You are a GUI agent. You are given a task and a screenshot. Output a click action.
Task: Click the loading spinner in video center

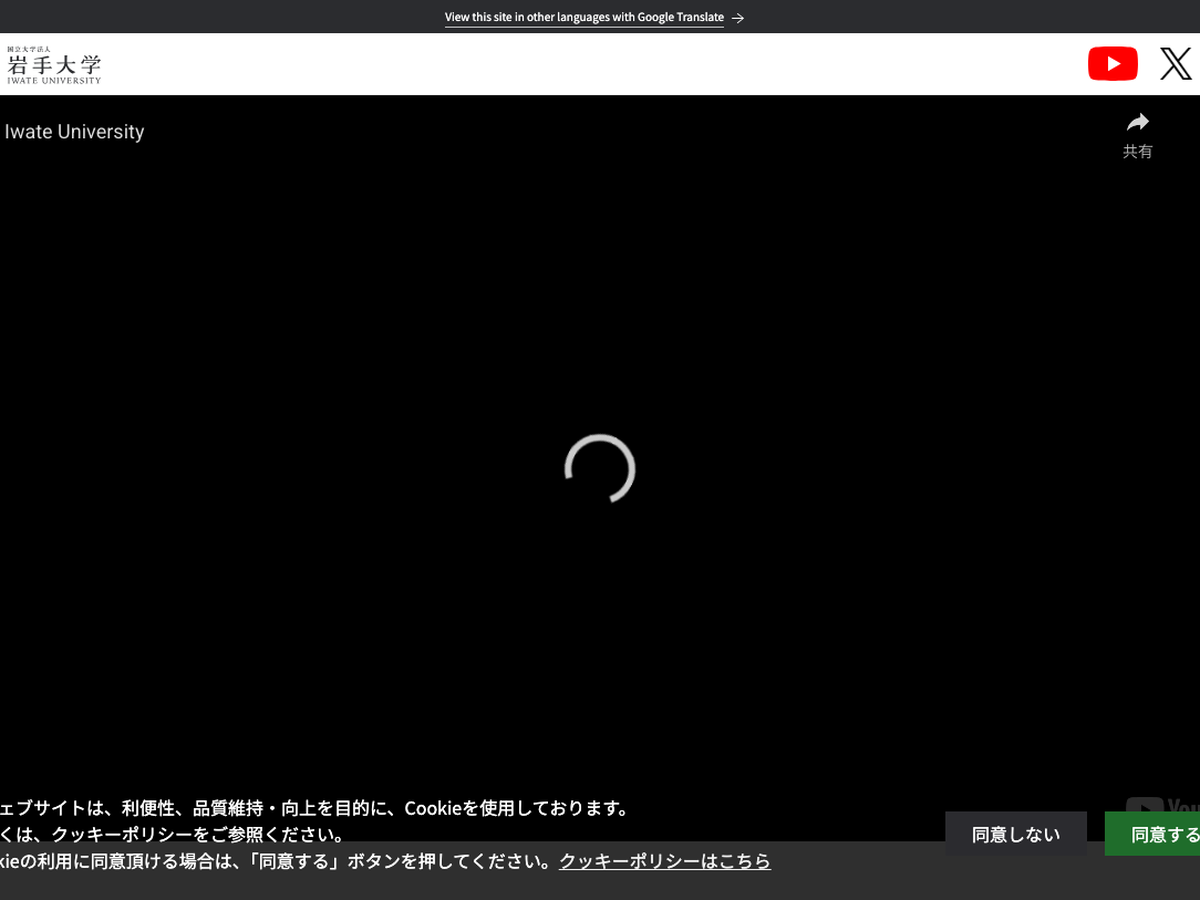[600, 469]
